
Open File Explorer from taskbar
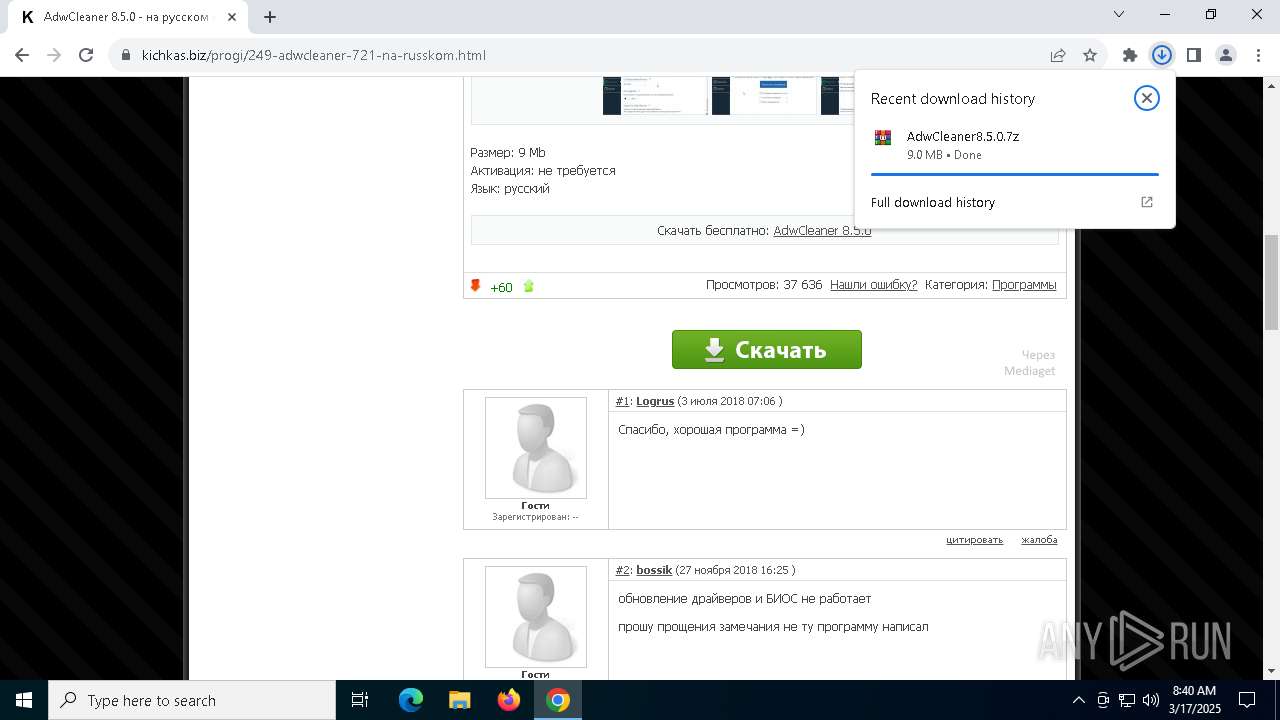460,700
